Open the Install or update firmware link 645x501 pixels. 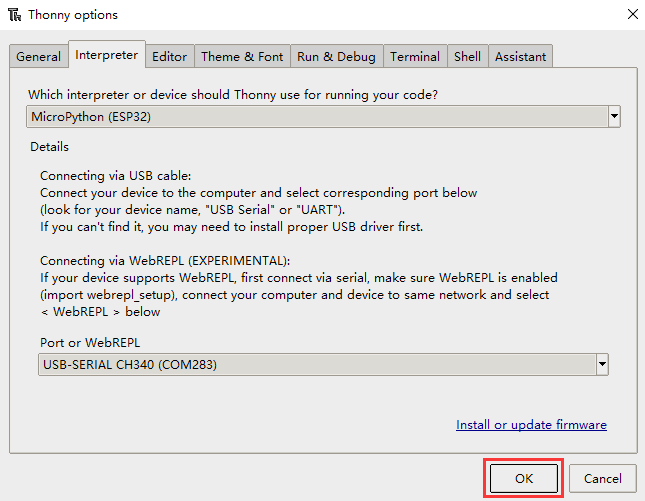(531, 424)
